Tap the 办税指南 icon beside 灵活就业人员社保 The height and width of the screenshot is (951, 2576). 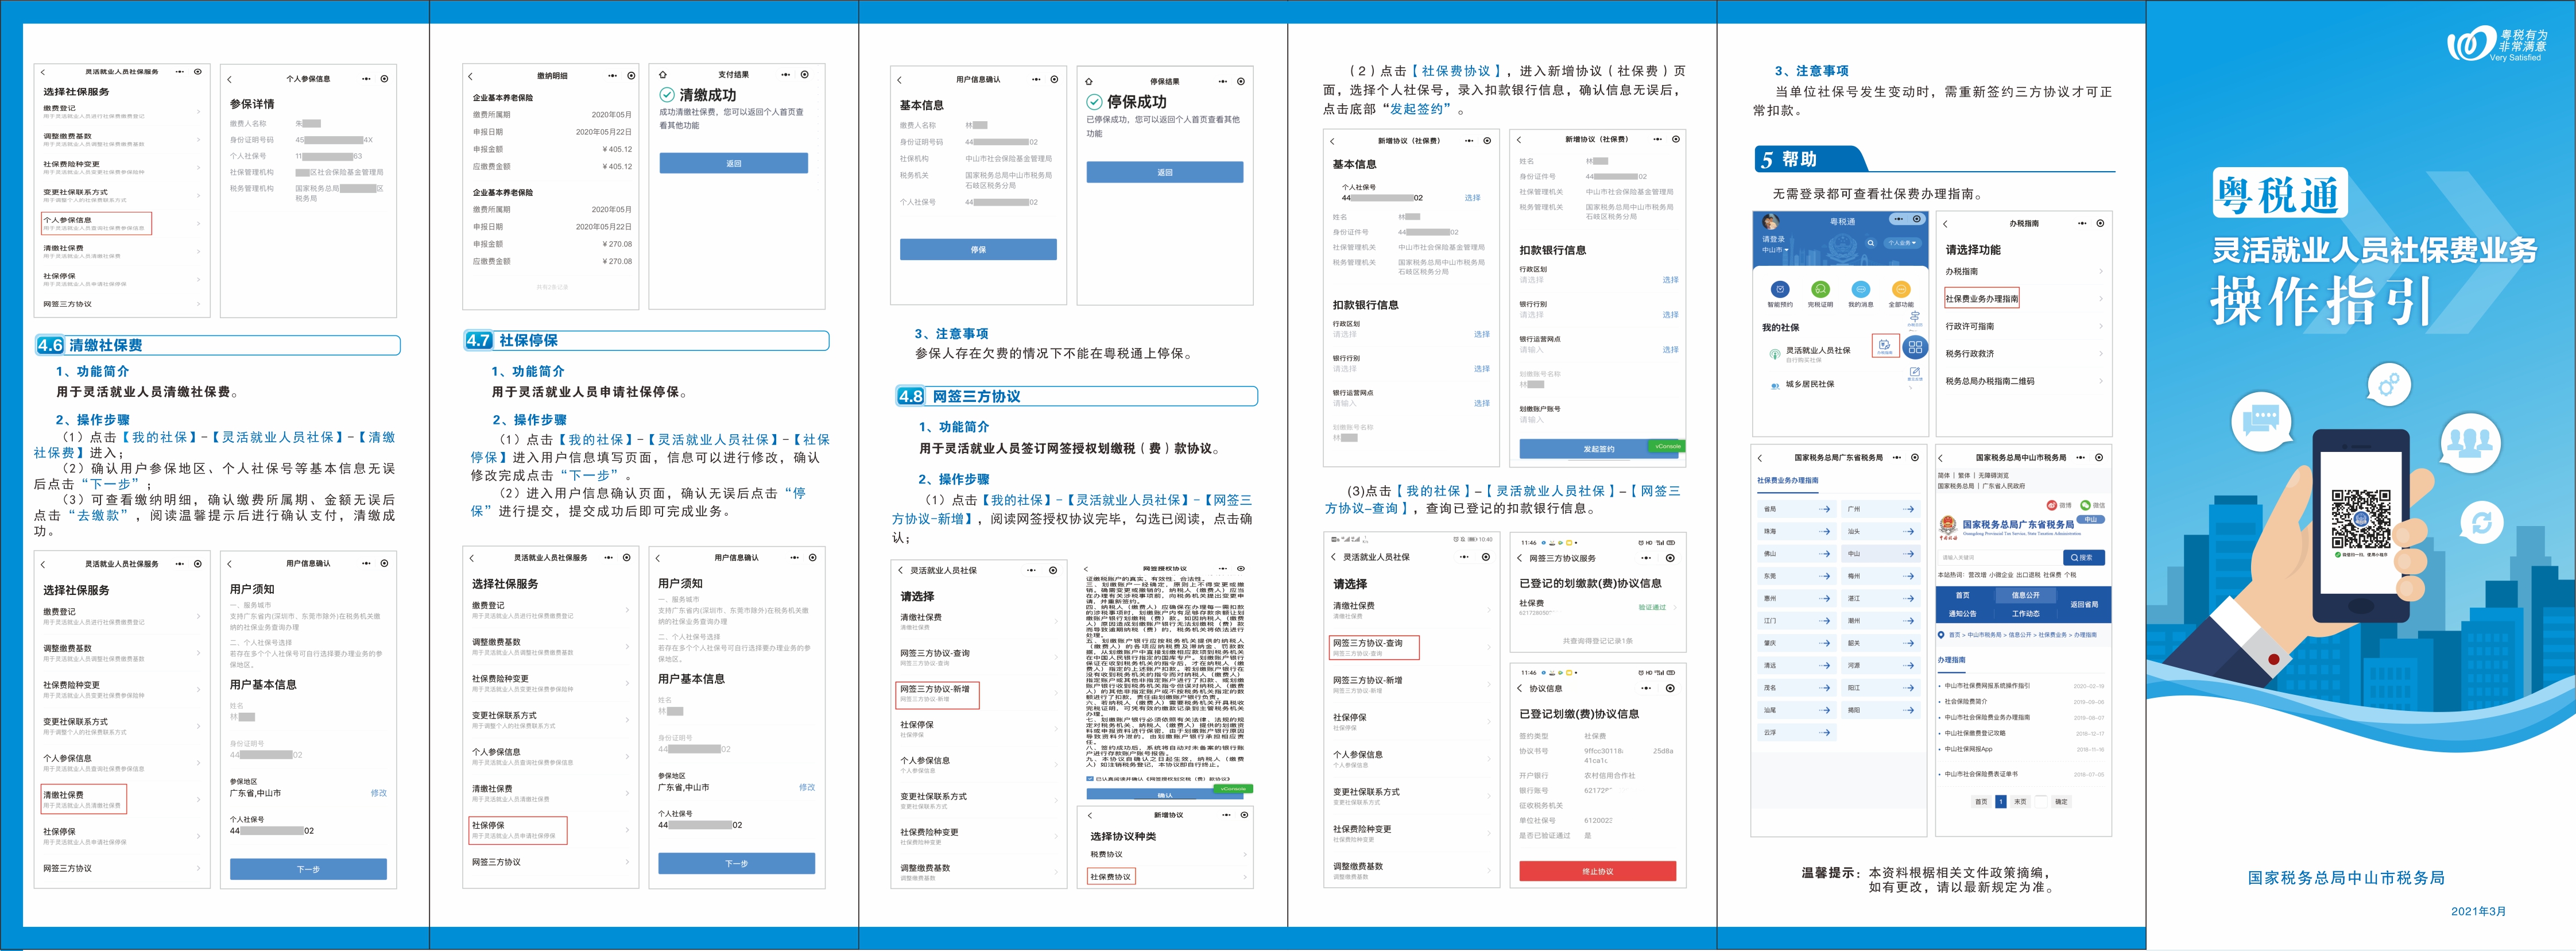pyautogui.click(x=1886, y=346)
